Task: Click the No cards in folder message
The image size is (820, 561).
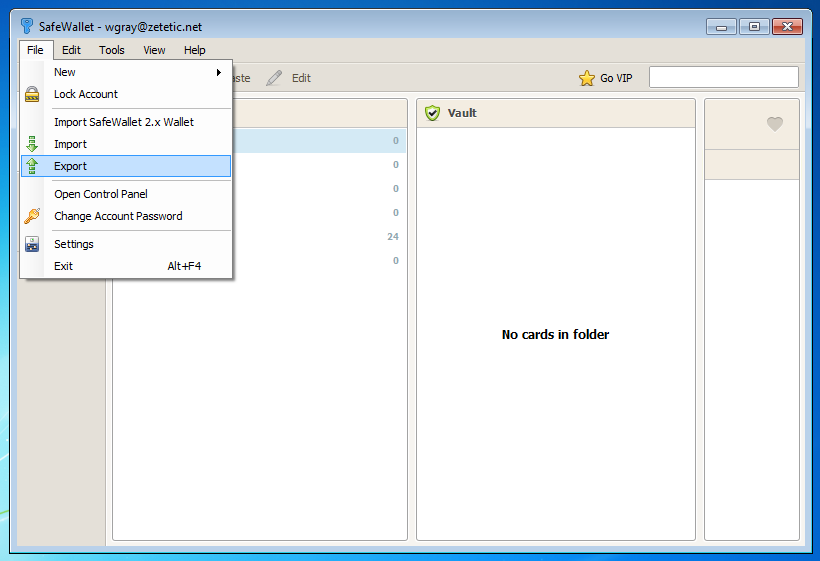Action: [555, 335]
